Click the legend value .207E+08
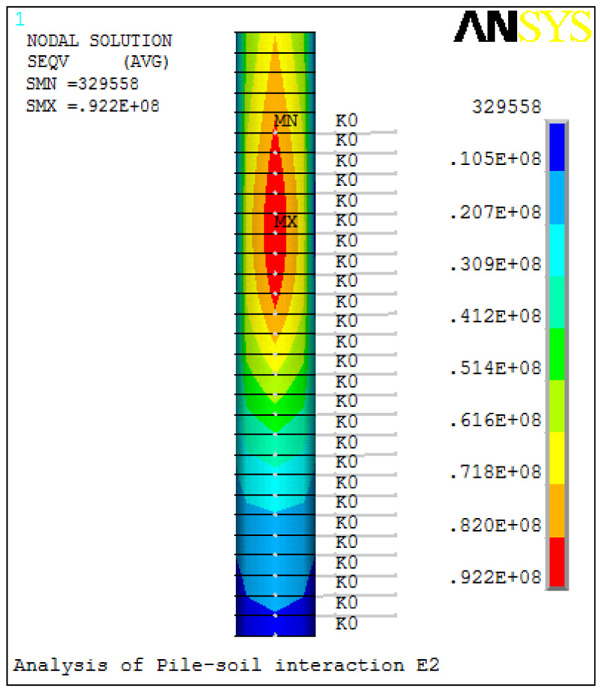This screenshot has width=600, height=689. point(496,213)
